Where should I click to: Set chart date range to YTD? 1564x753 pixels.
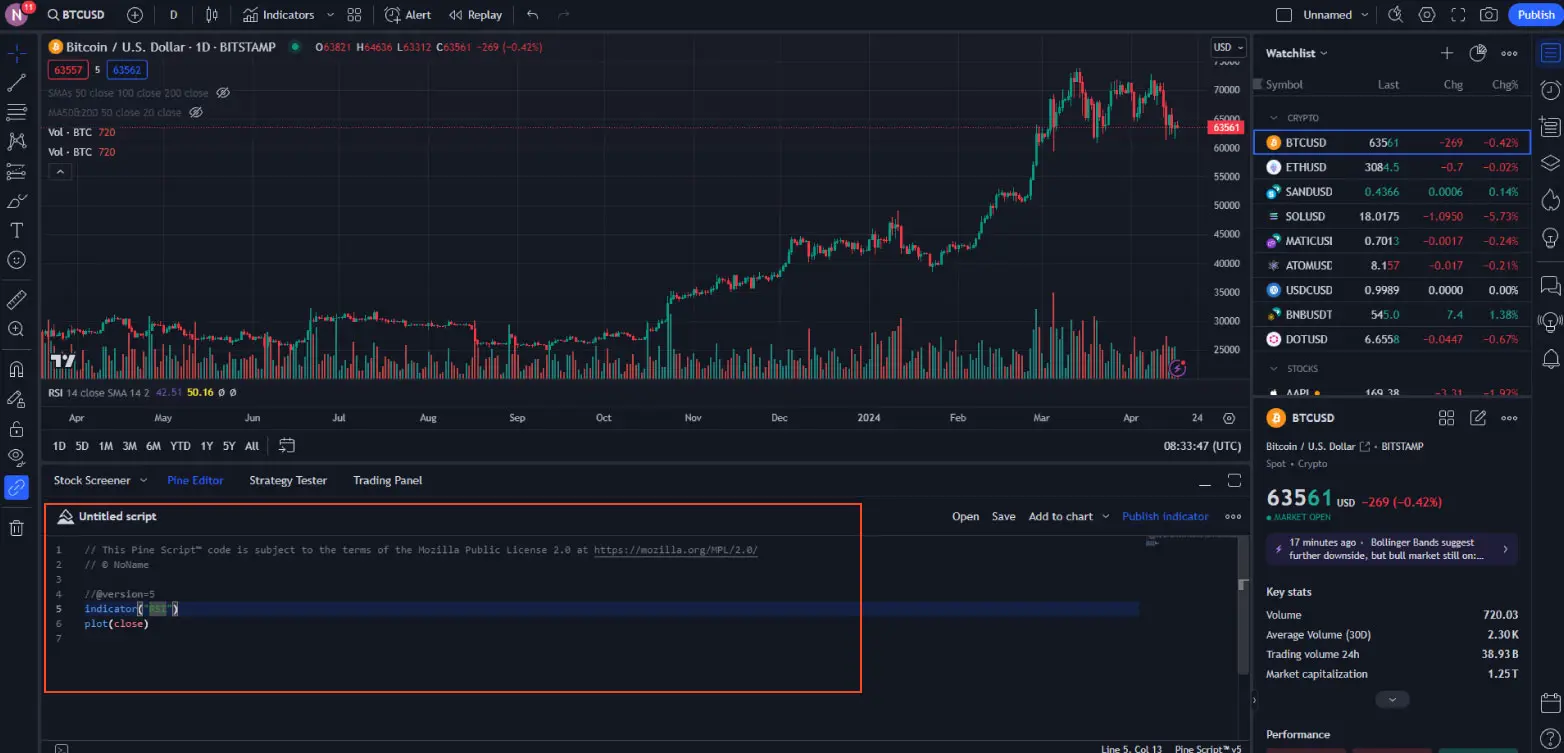point(180,446)
